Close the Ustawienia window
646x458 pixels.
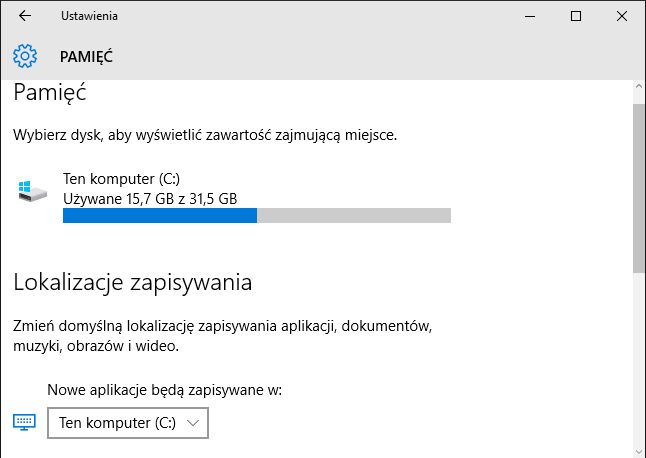(622, 16)
